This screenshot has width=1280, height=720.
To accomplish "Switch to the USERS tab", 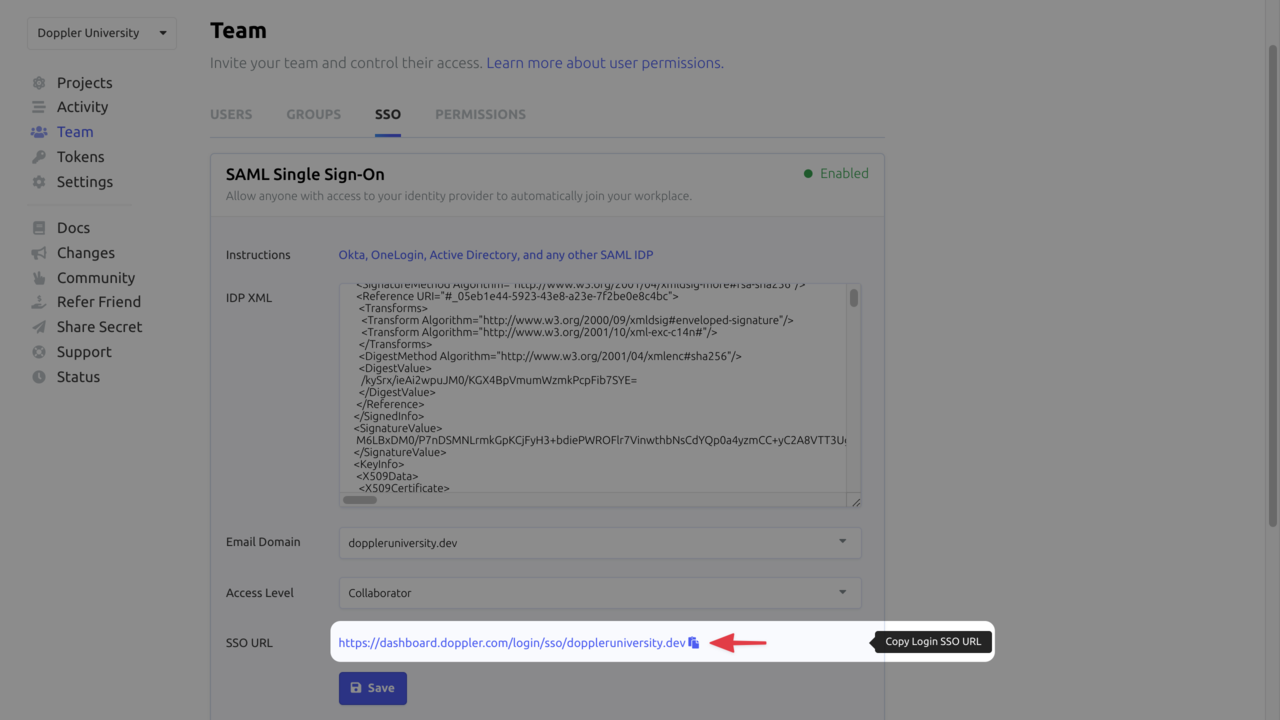I will point(231,114).
